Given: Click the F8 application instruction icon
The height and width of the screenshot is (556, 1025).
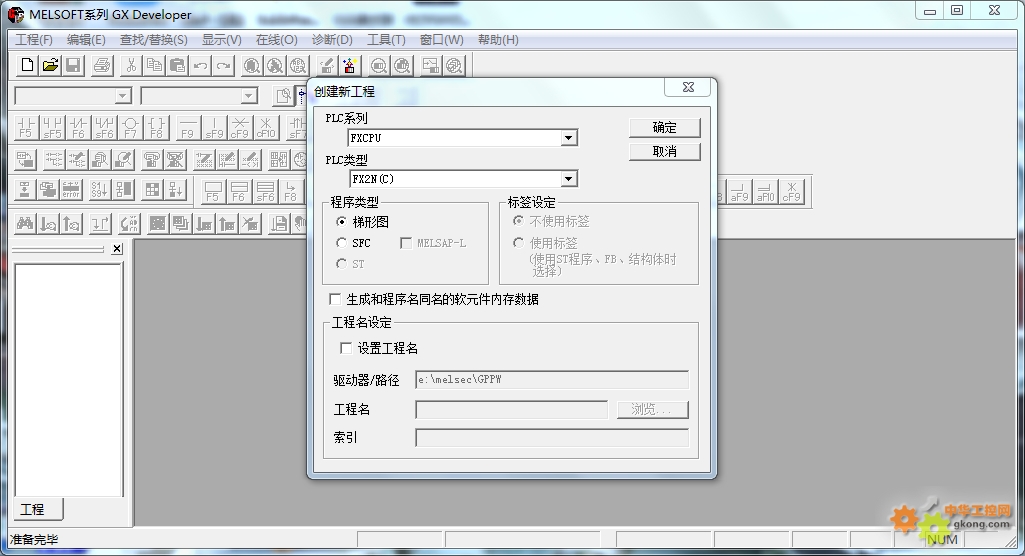Looking at the screenshot, I should [157, 128].
